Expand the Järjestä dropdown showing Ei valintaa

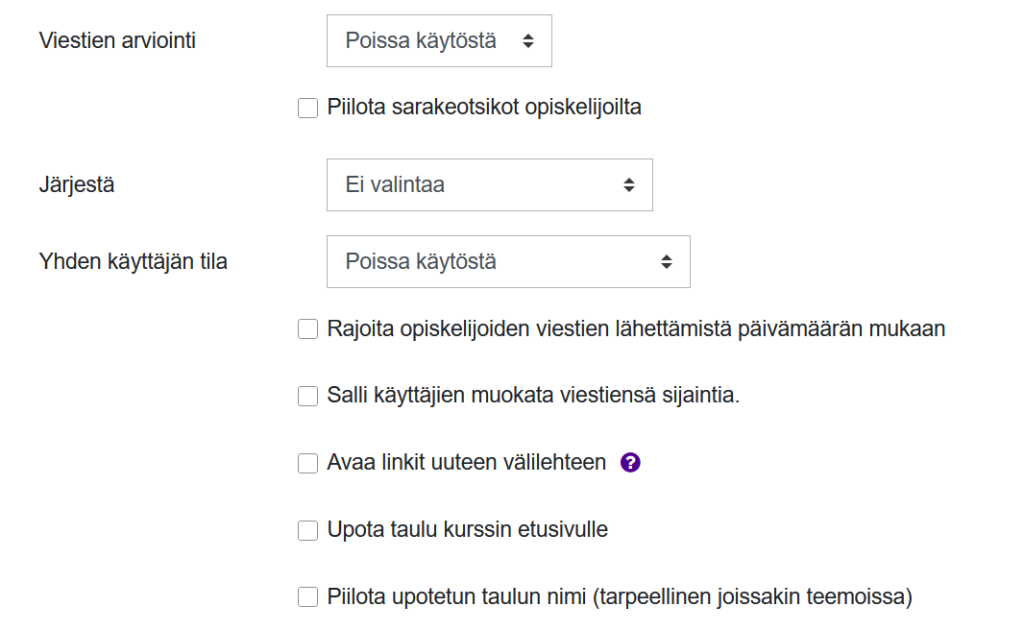point(489,185)
